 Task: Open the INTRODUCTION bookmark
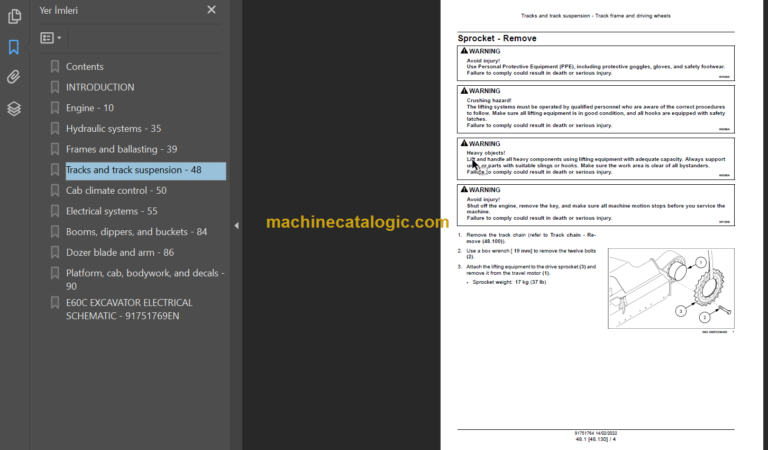point(100,87)
